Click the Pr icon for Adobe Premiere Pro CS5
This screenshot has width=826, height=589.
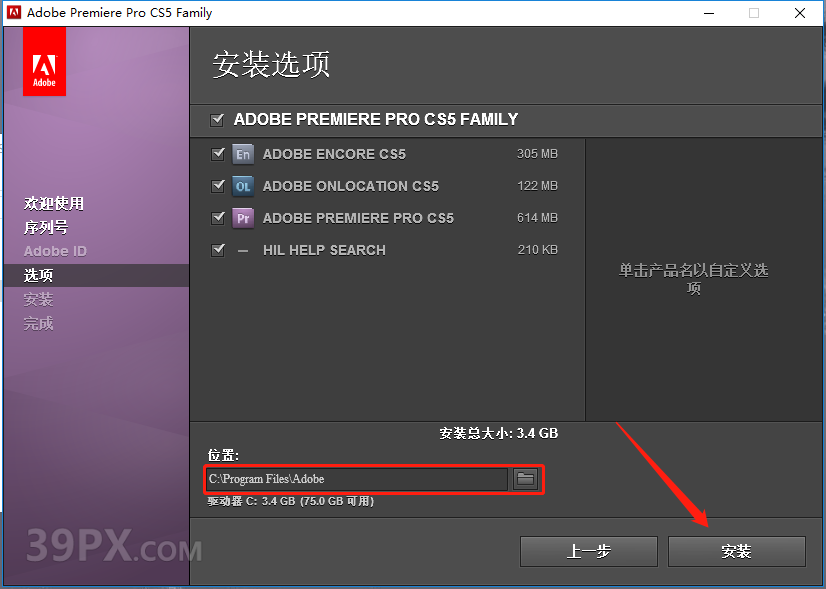[242, 218]
